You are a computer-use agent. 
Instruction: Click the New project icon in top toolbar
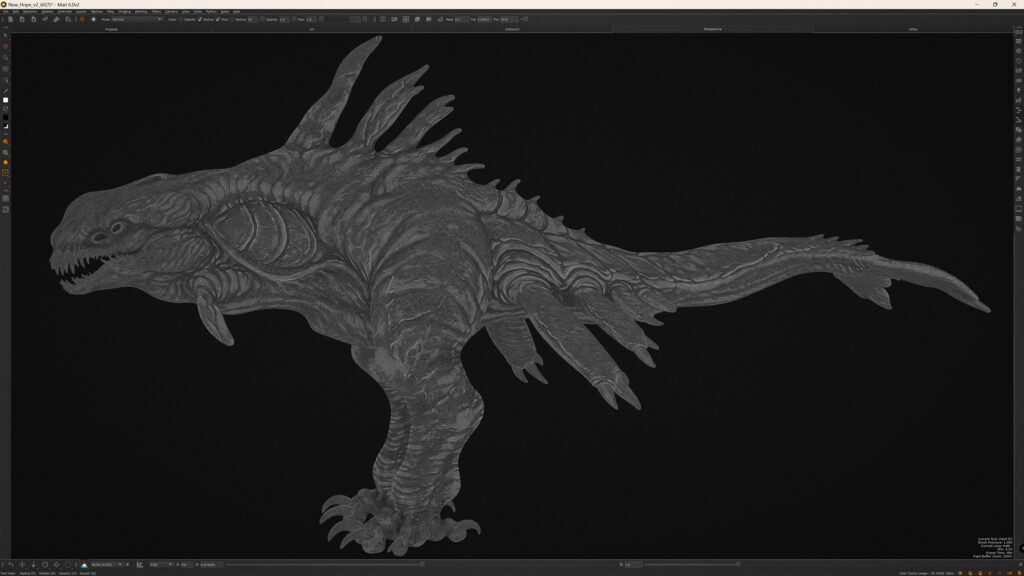coord(9,19)
